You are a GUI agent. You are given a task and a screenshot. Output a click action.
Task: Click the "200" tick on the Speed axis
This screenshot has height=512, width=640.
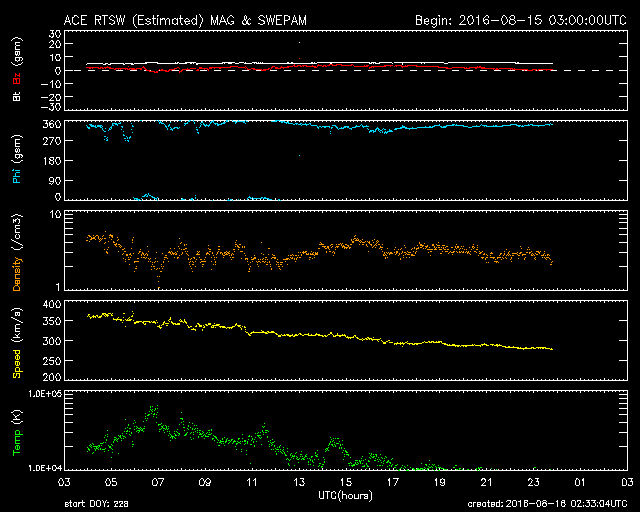(x=52, y=377)
